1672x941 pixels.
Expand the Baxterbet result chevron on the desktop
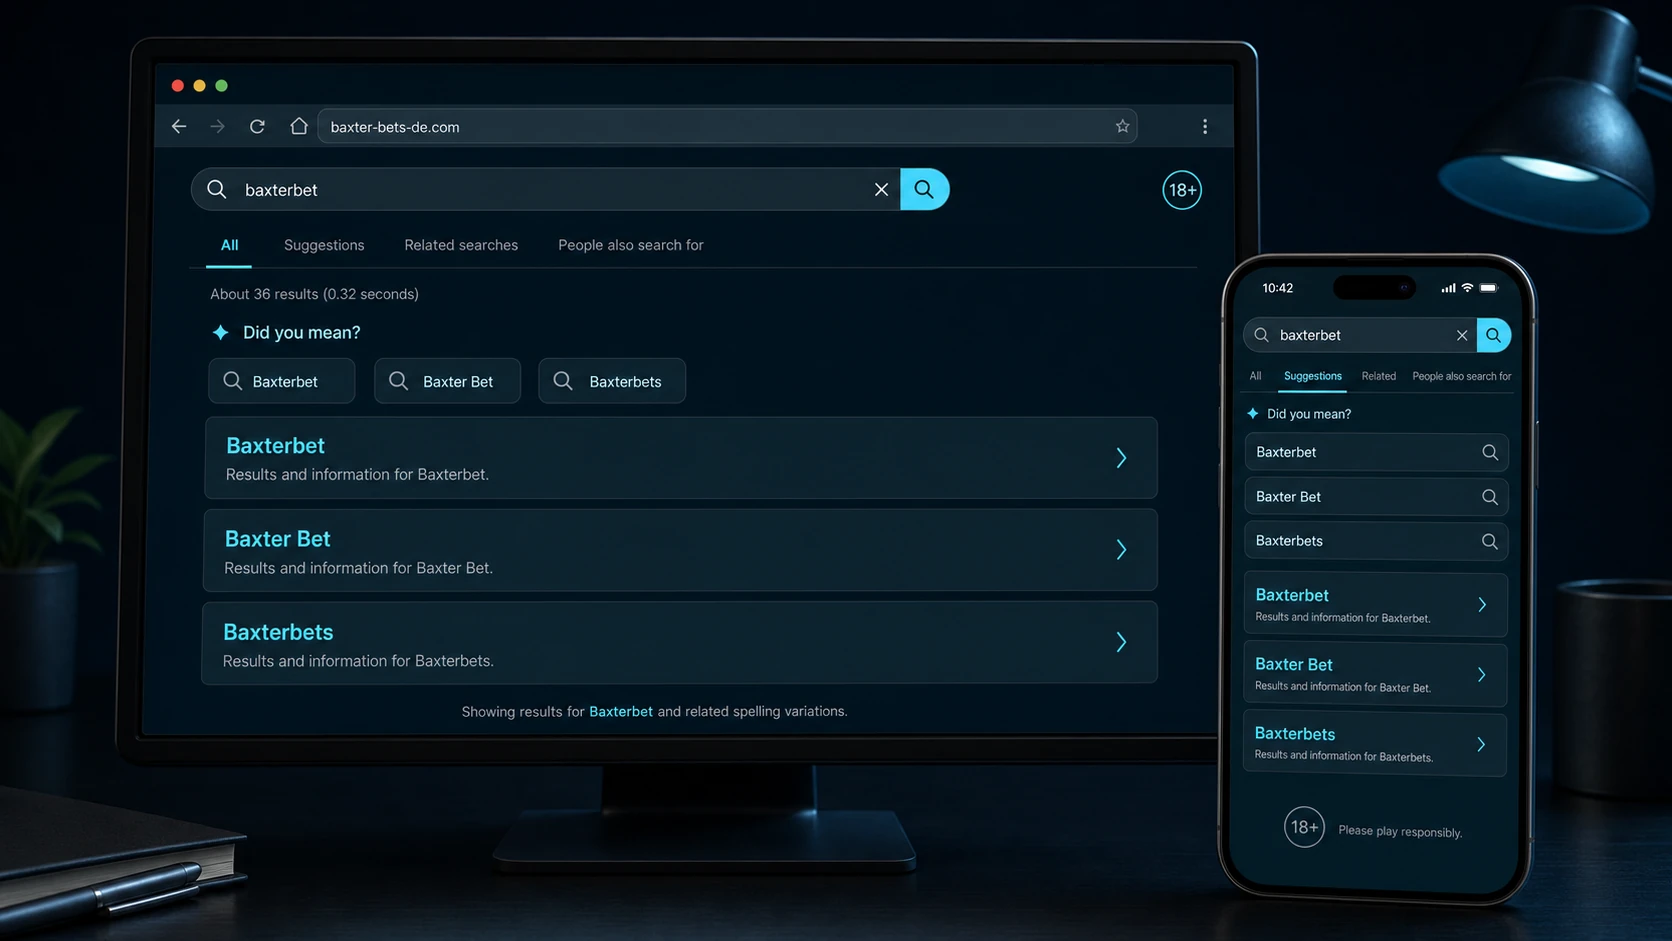pyautogui.click(x=1121, y=458)
